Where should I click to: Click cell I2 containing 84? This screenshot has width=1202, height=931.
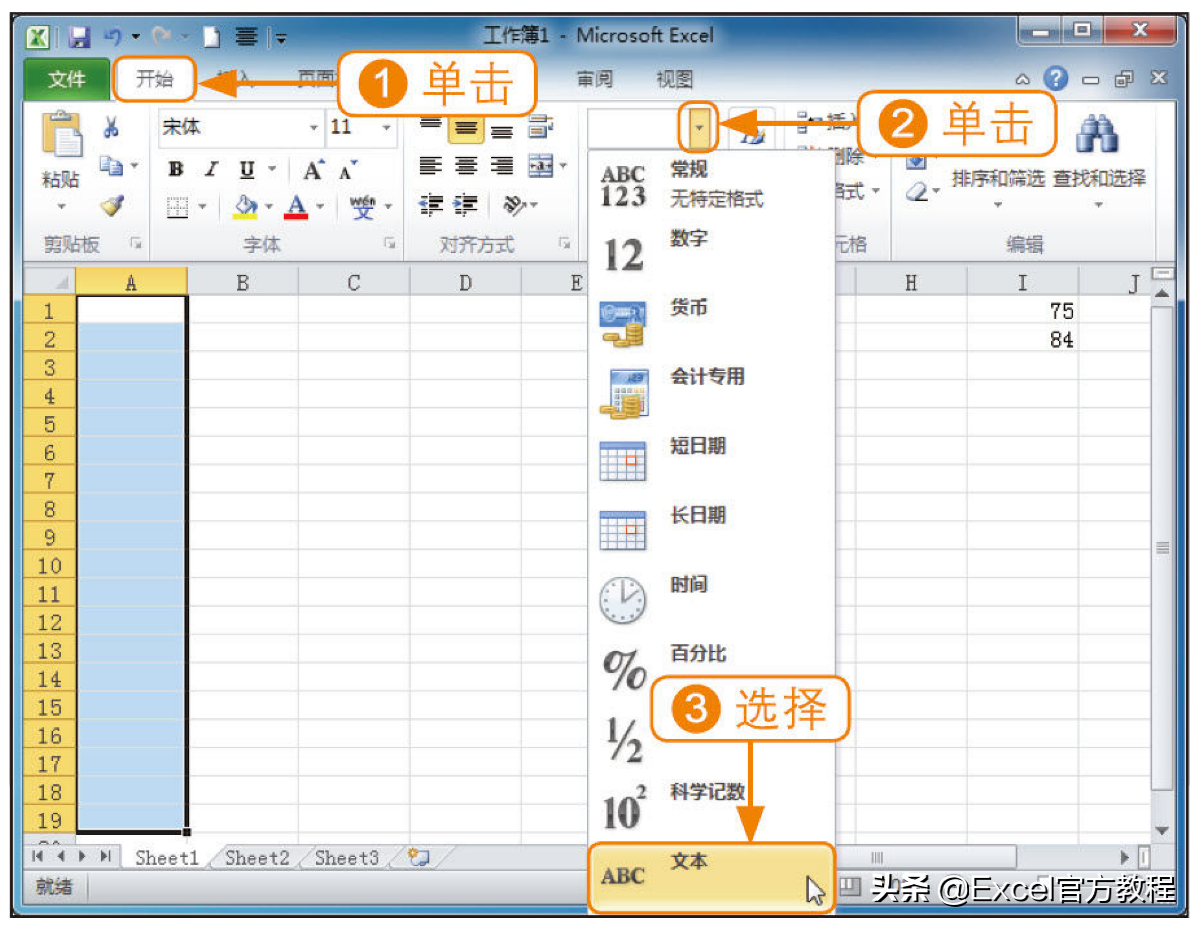(1022, 339)
